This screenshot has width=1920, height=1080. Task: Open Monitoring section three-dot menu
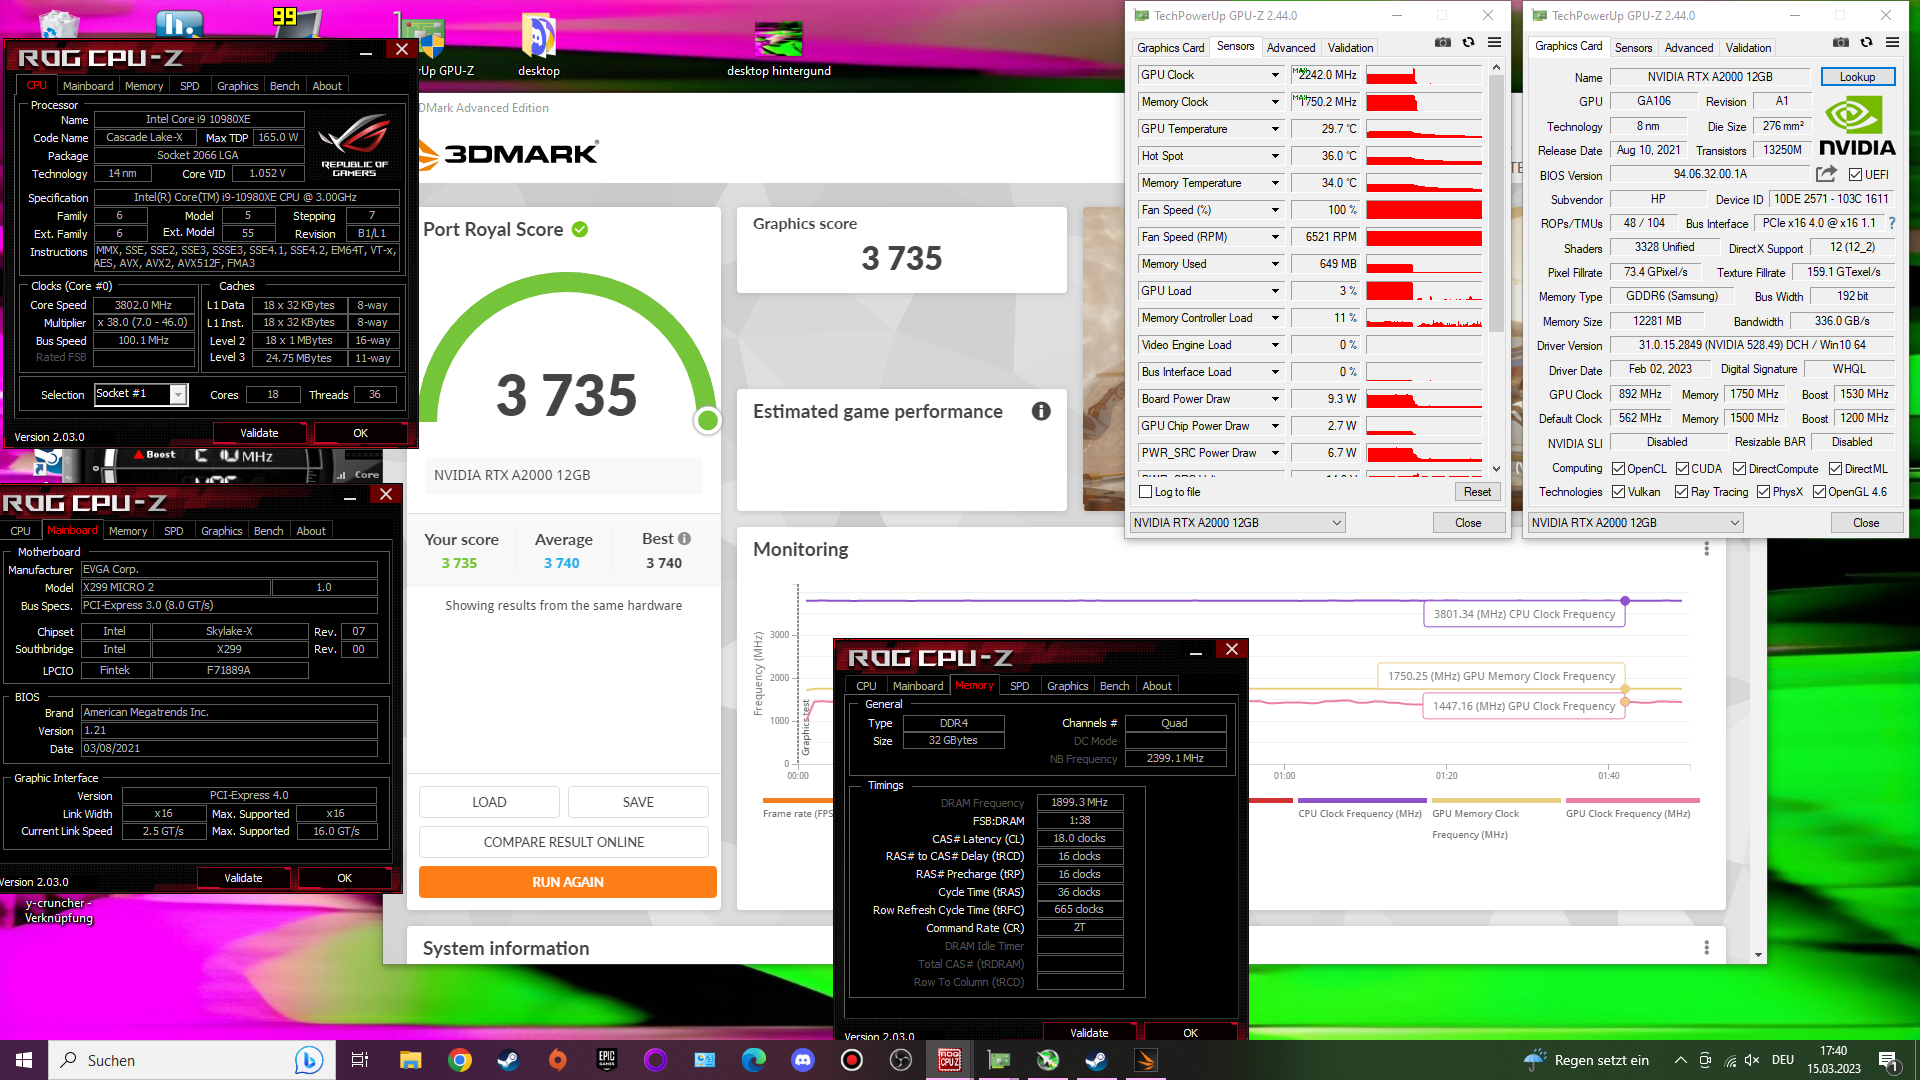tap(1706, 549)
